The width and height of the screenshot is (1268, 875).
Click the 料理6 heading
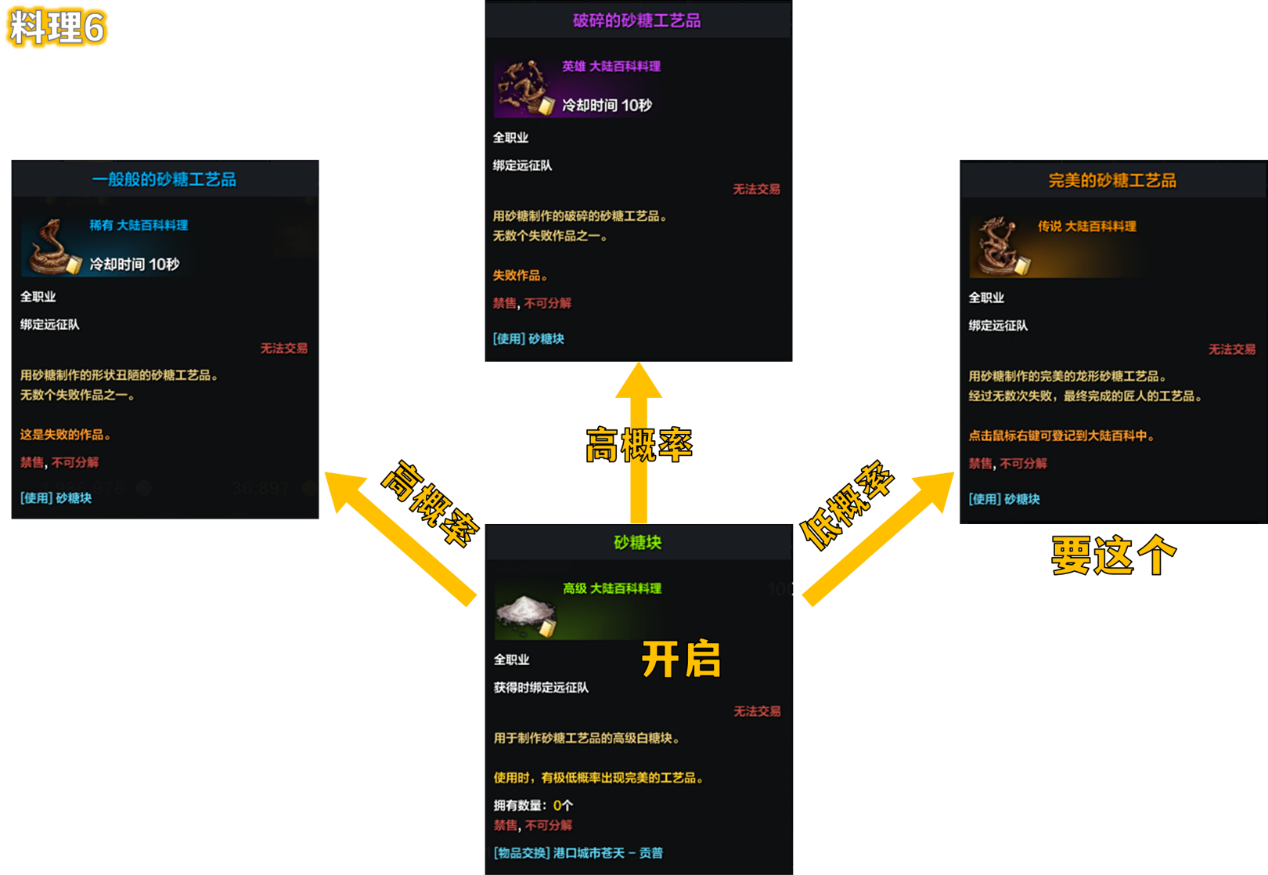click(57, 27)
